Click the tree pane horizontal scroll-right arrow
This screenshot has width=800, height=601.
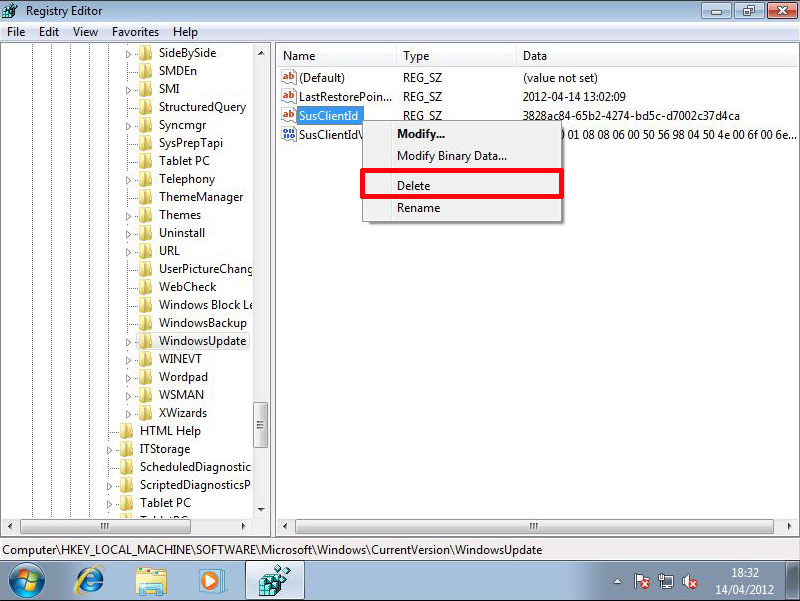click(243, 526)
